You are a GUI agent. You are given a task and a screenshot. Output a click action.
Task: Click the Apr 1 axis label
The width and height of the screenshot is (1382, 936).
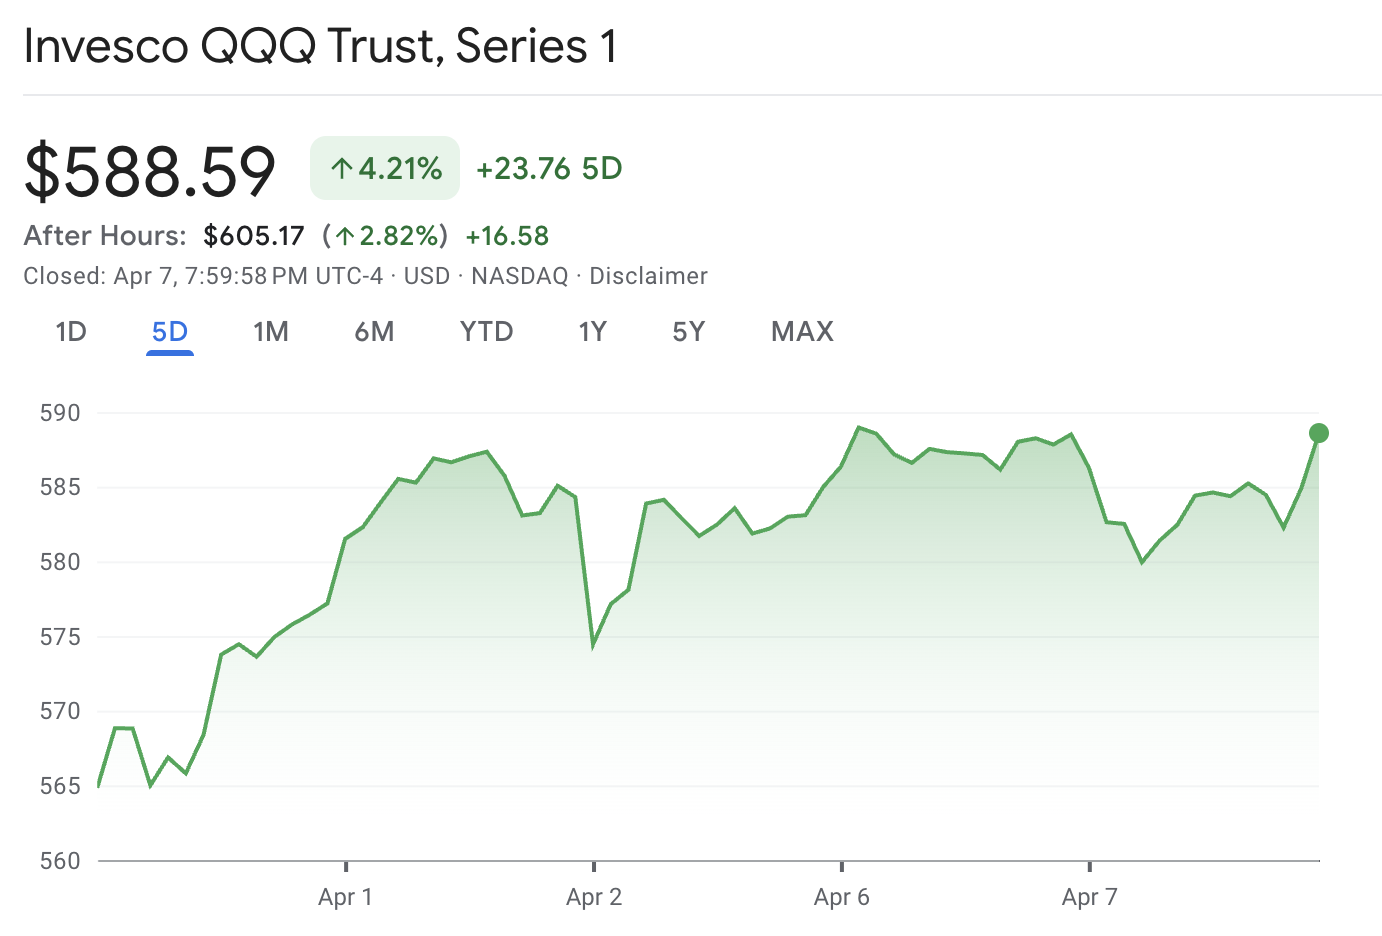[x=346, y=897]
